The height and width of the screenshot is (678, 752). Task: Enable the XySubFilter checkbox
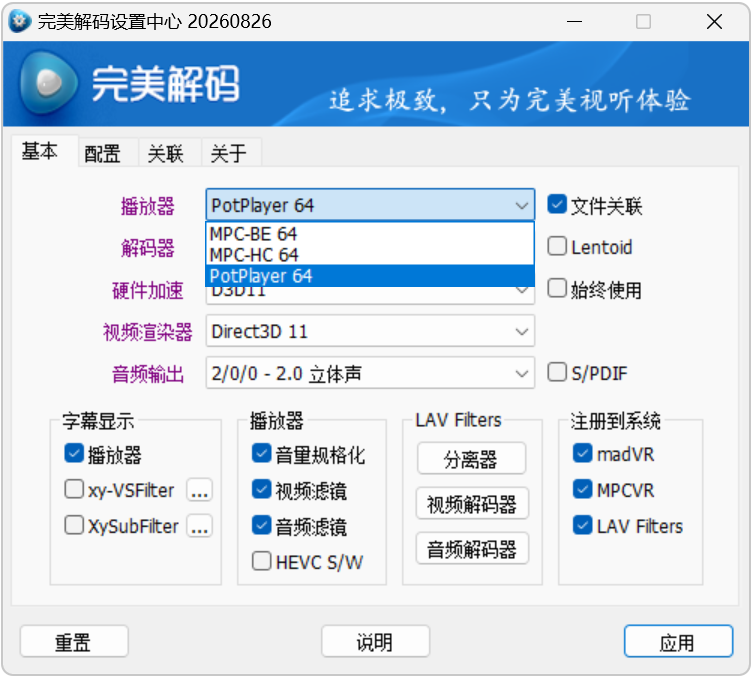point(74,525)
